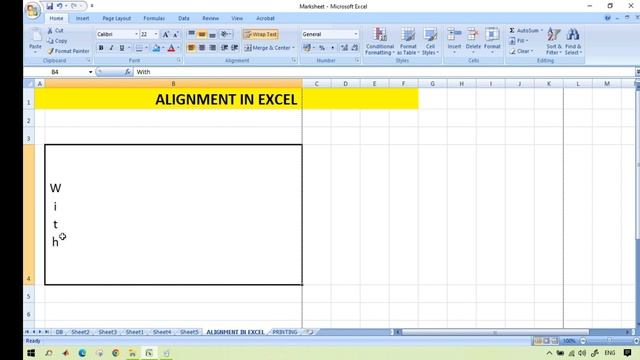Screen dimensions: 640x360
Task: Select the ALIGNMENT IN EXCEL title cell
Action: [x=173, y=99]
